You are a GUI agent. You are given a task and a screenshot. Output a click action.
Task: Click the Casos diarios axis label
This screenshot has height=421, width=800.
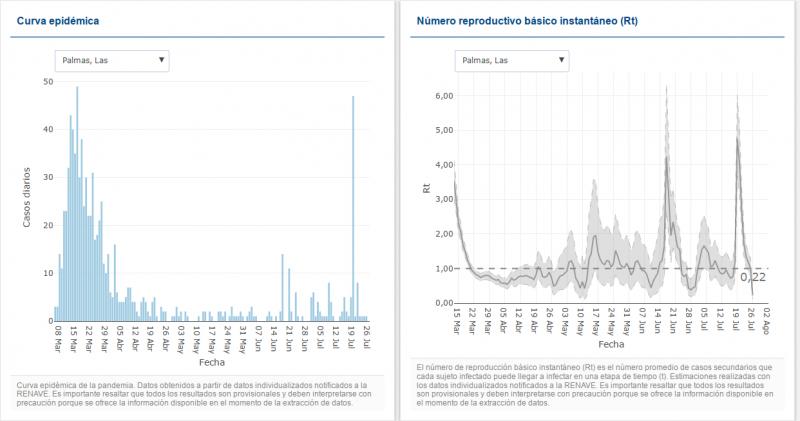click(30, 197)
